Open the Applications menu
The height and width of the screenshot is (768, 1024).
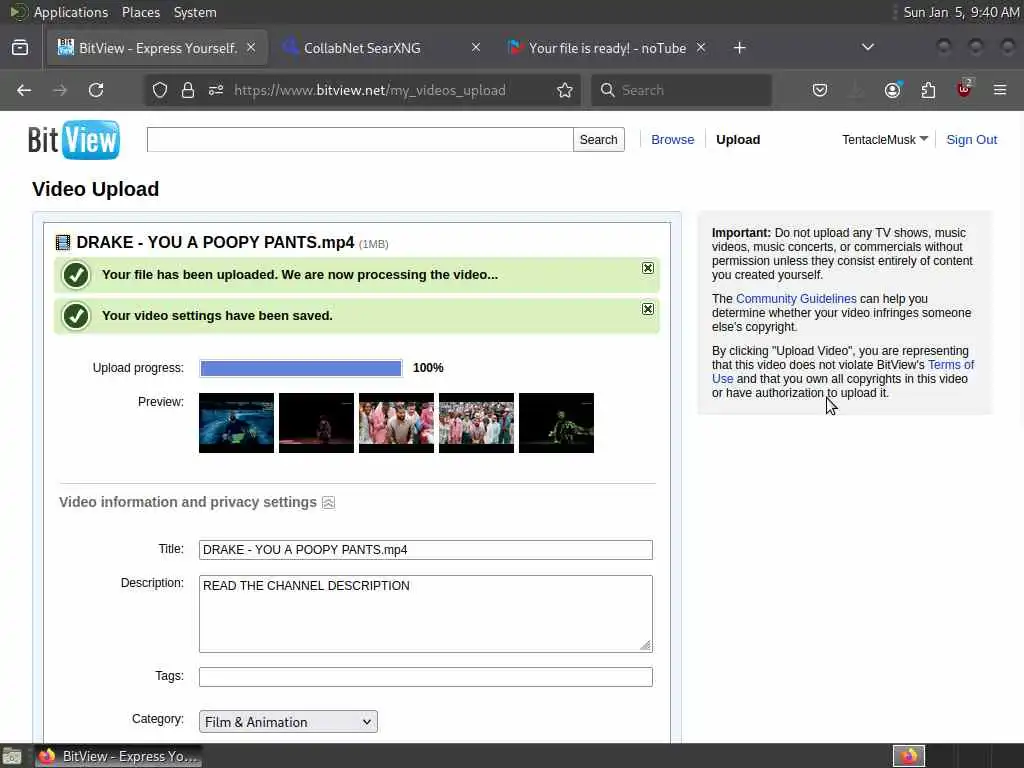coord(71,12)
